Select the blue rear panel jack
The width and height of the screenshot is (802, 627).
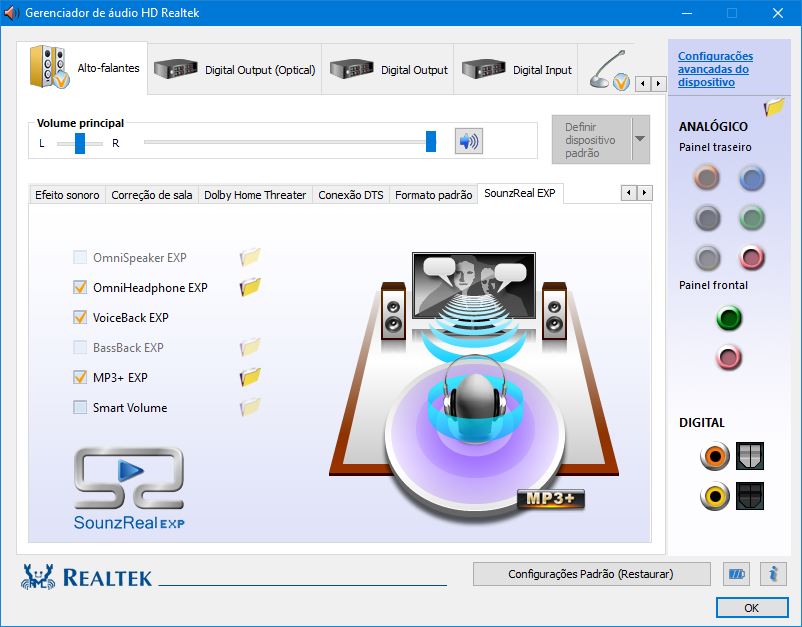tap(751, 178)
